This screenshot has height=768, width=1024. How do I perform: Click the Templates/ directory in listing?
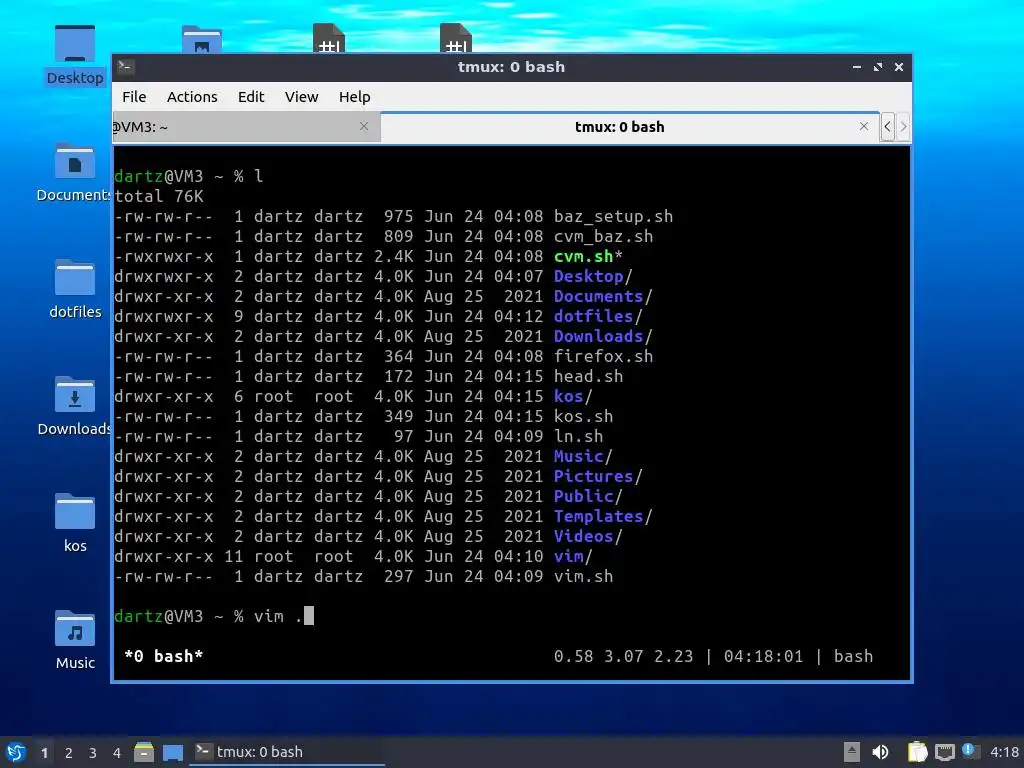603,516
